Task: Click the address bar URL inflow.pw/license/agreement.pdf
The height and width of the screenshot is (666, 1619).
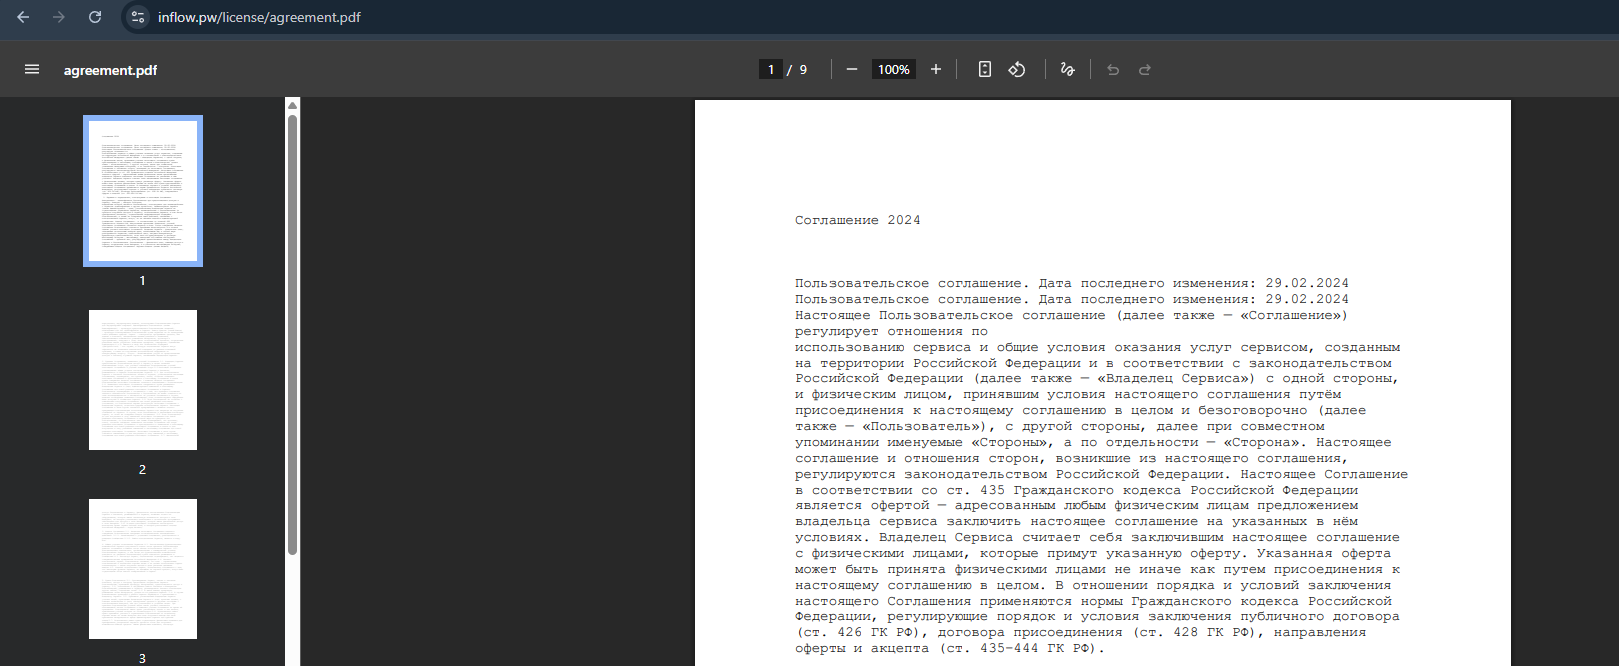Action: tap(259, 17)
